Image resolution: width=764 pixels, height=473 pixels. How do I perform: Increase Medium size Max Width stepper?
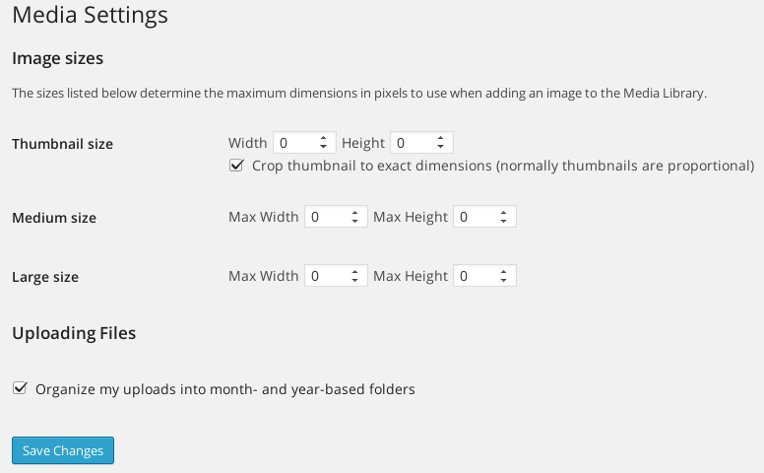pos(355,212)
